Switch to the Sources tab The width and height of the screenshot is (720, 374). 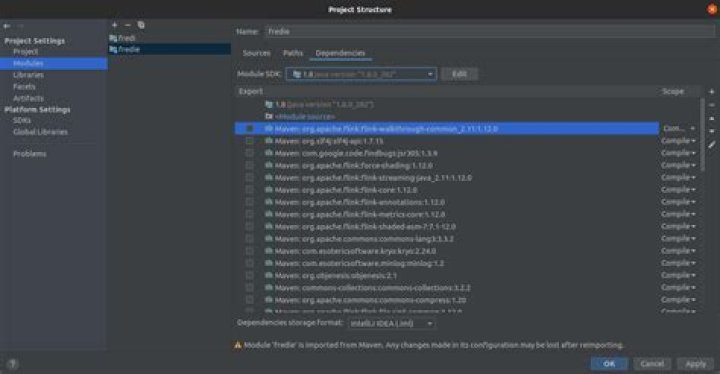click(x=256, y=53)
